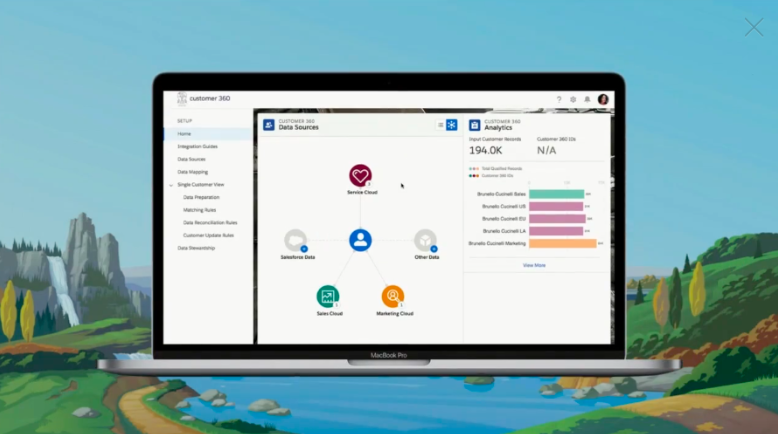Click the Input Customer Records label
The width and height of the screenshot is (778, 434).
[x=495, y=139]
